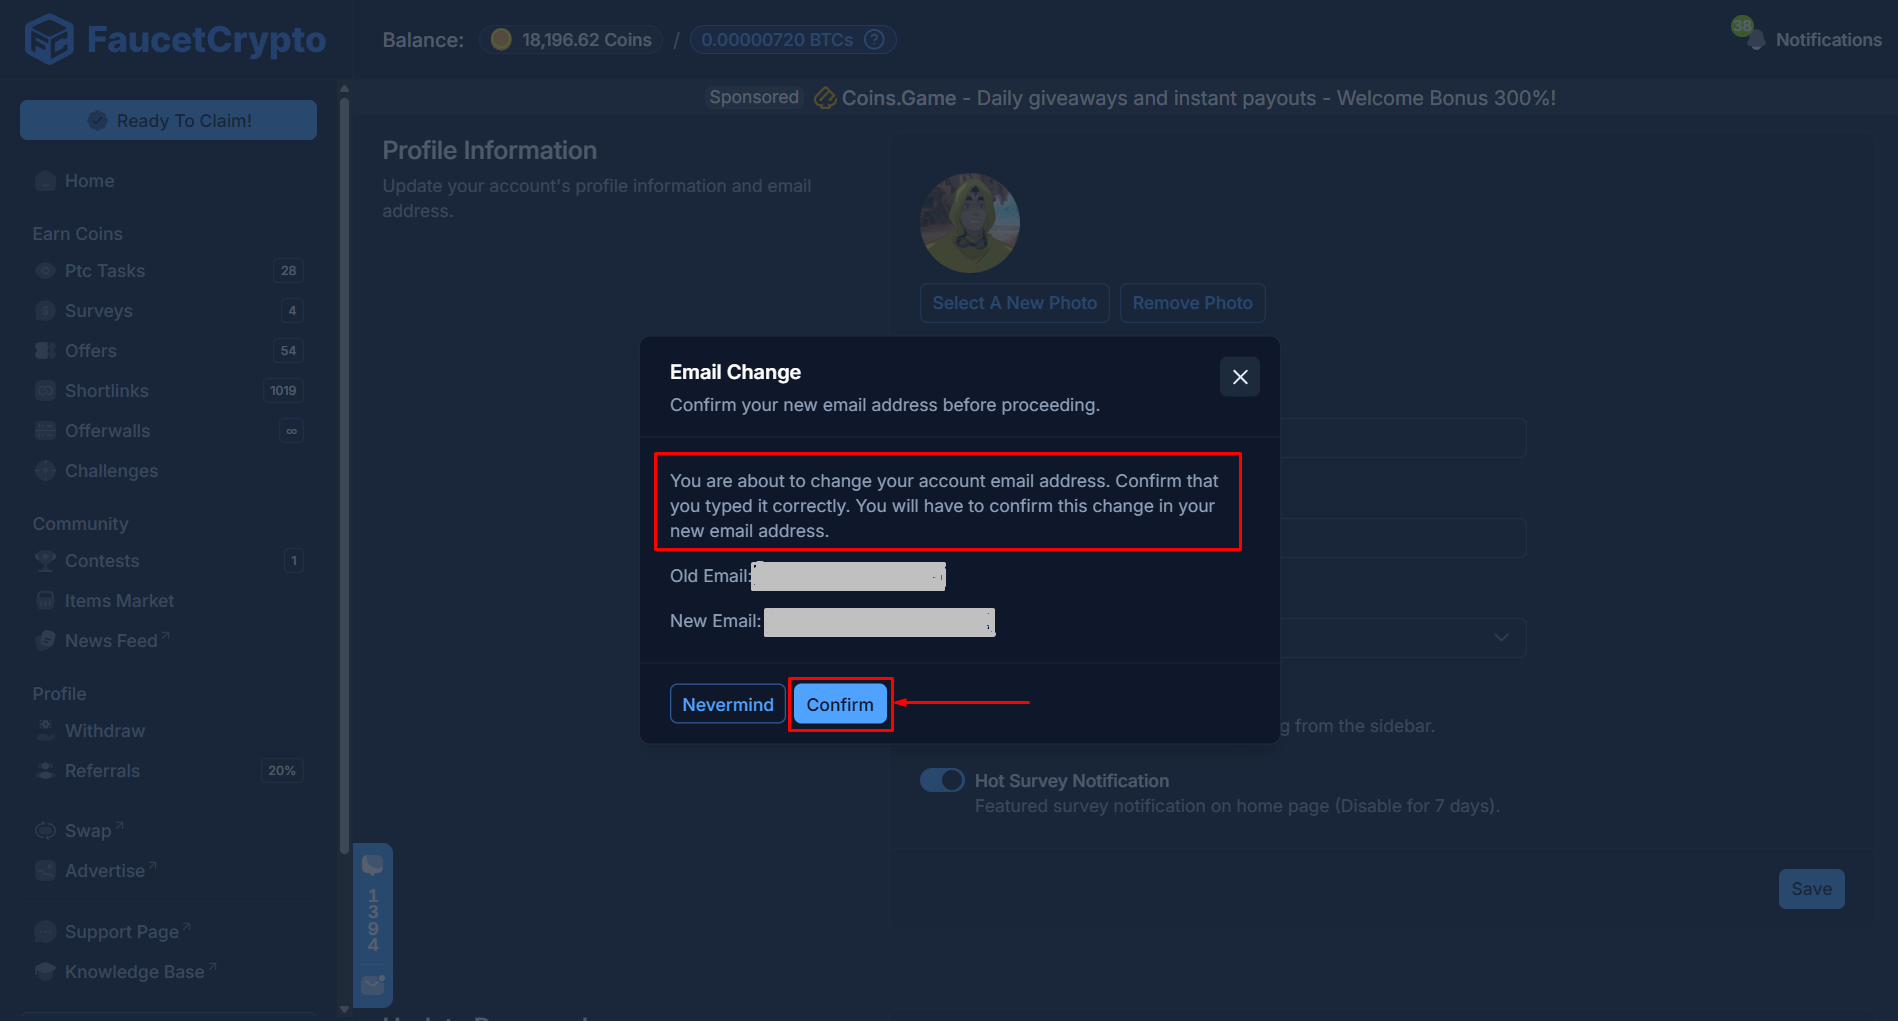Expand the dropdown field in the profile form
Screen dimensions: 1898x1021
click(1500, 637)
